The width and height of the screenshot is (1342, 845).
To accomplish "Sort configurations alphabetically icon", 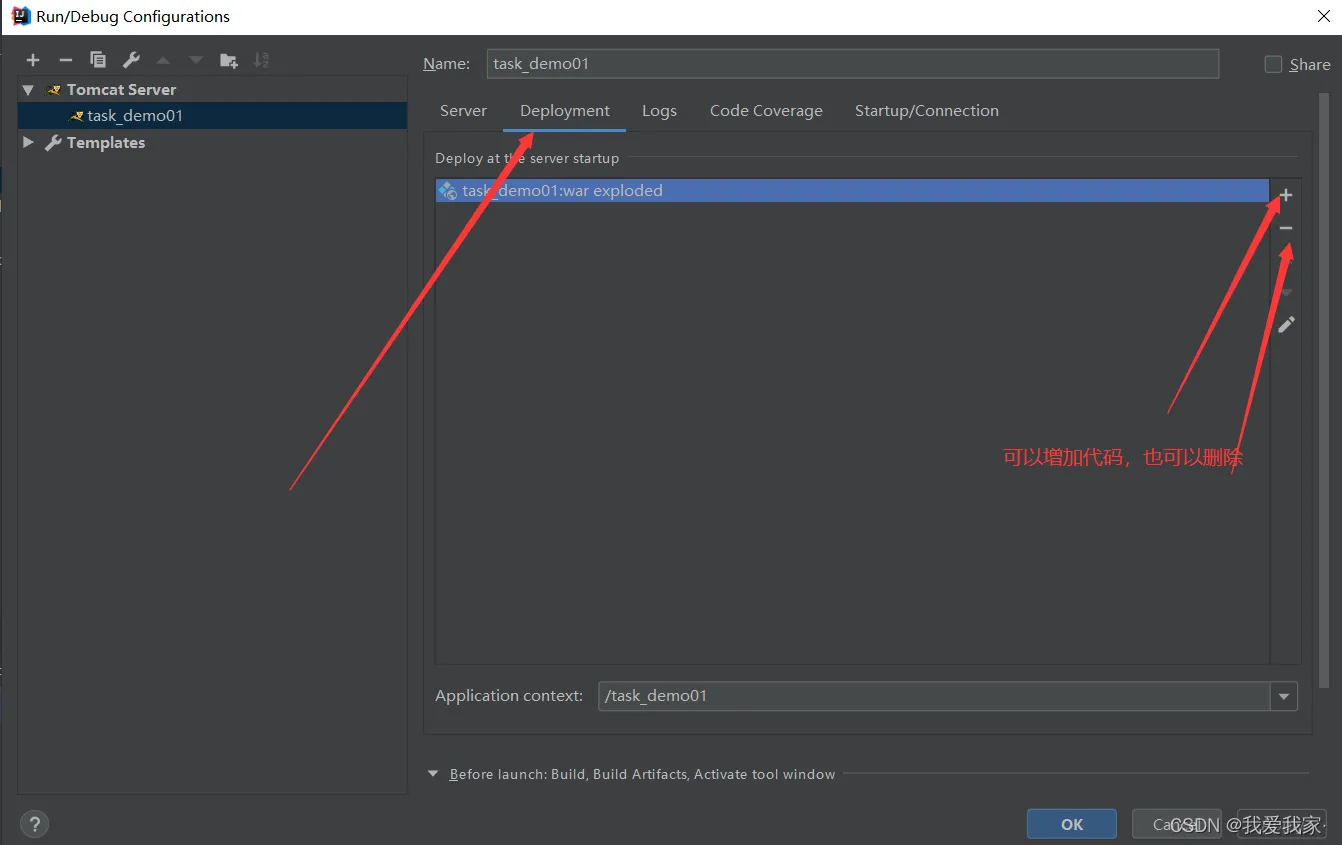I will (261, 61).
